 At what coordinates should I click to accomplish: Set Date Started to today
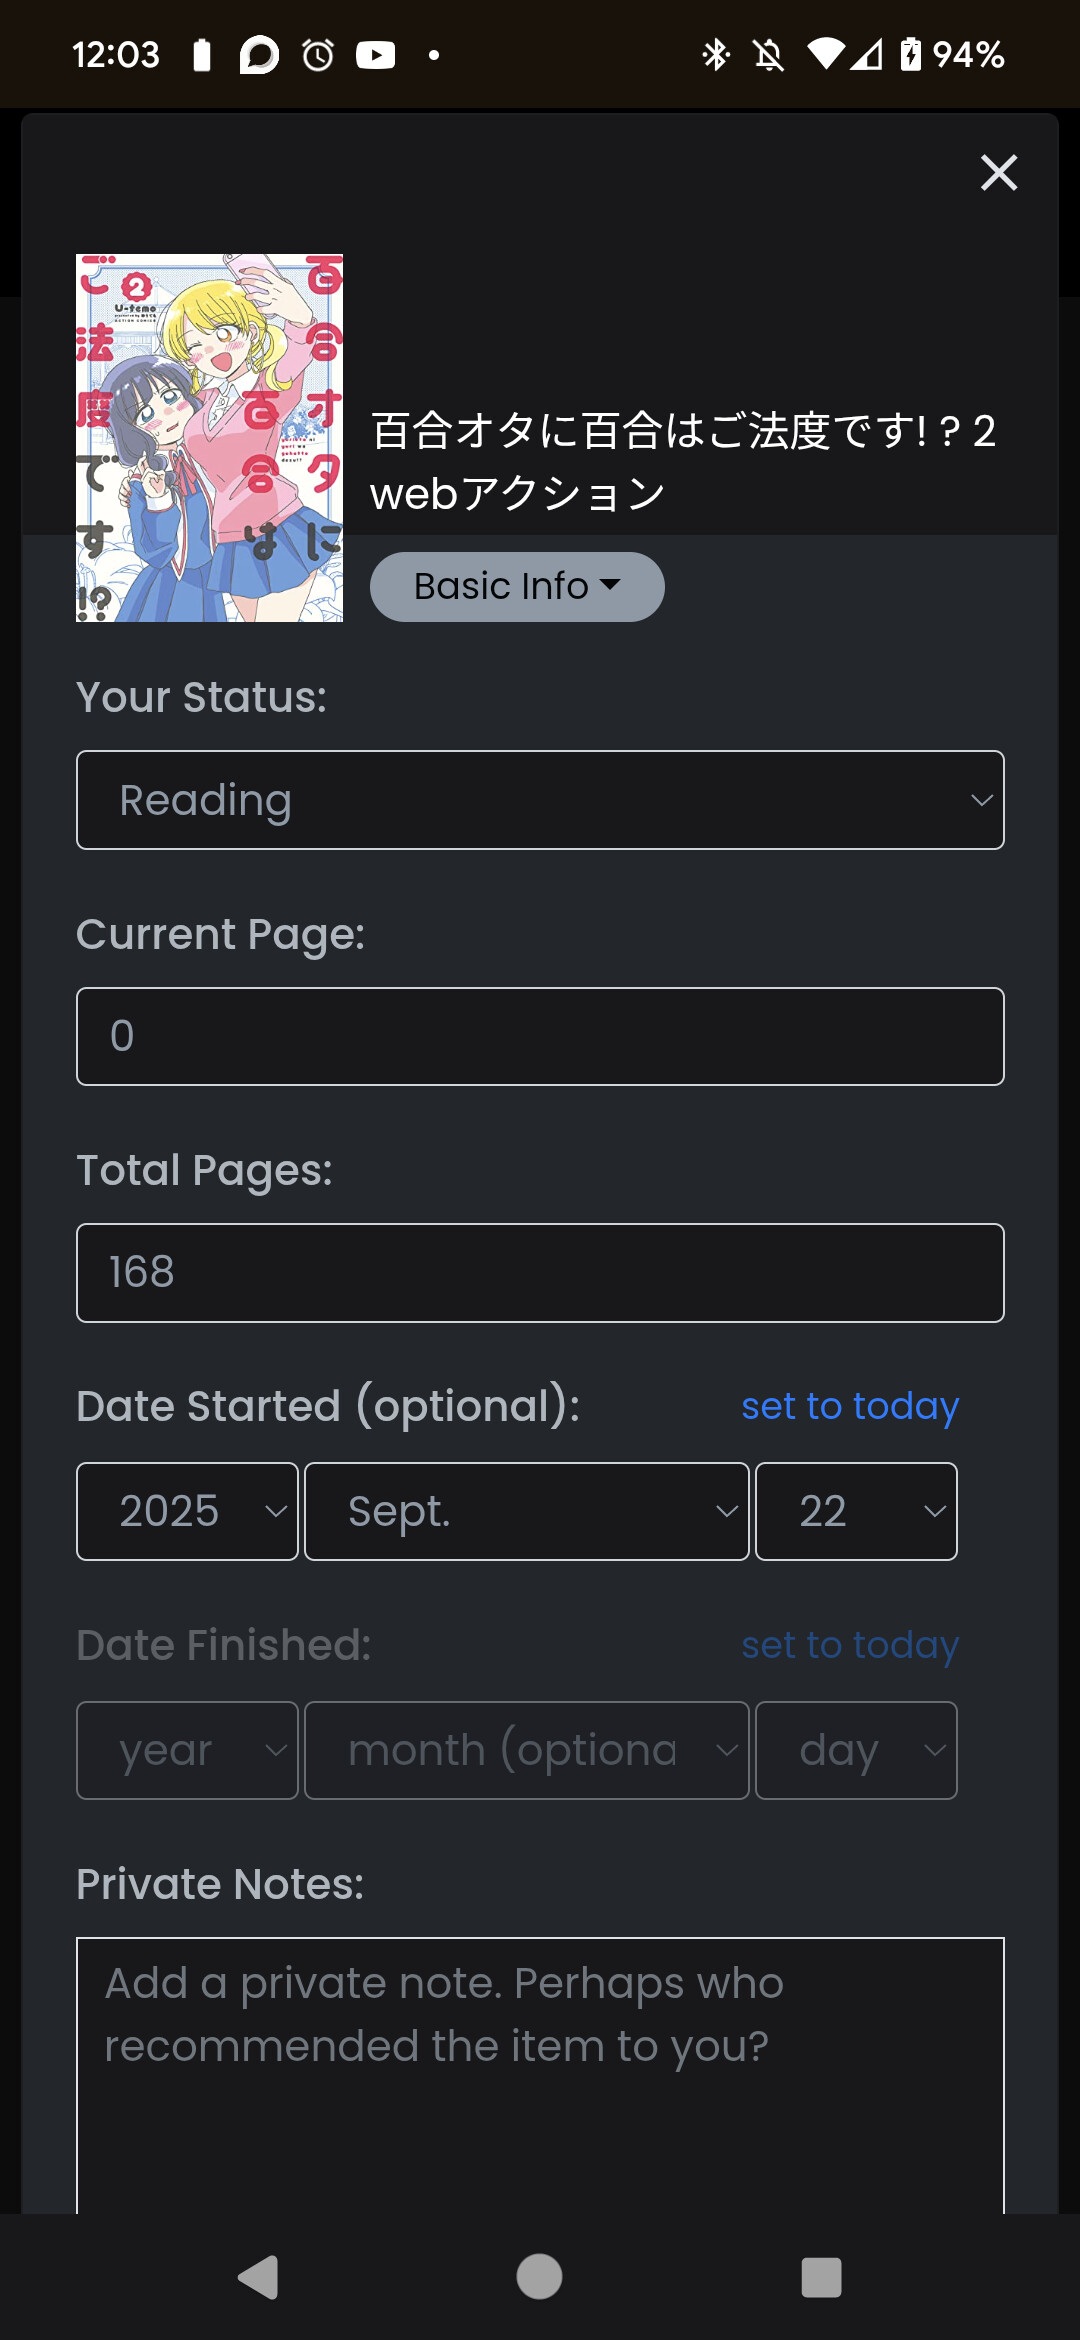[x=850, y=1406]
